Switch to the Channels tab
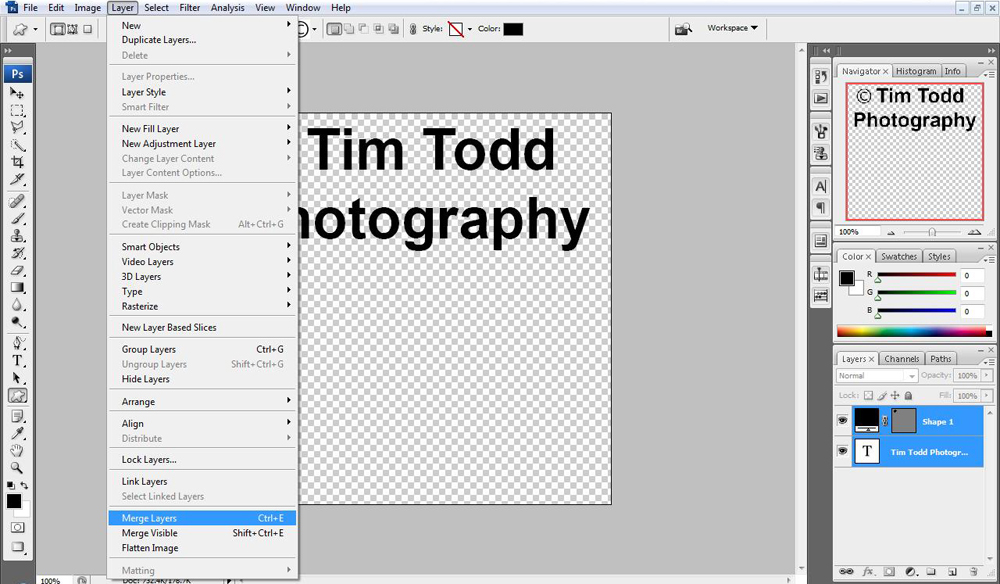The height and width of the screenshot is (584, 1000). pos(901,359)
